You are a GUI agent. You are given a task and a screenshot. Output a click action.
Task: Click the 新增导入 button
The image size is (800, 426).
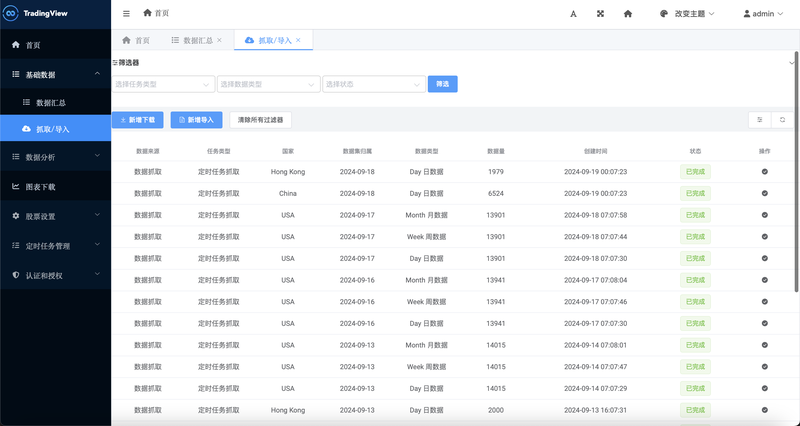tap(196, 120)
